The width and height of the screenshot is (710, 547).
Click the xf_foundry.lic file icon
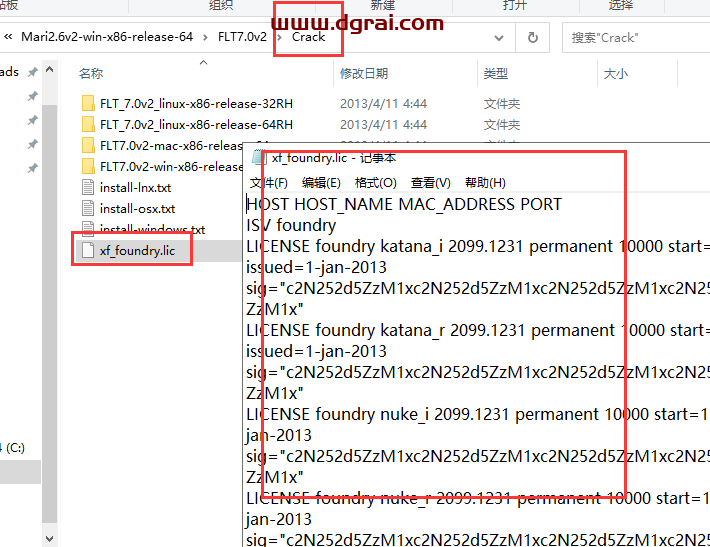(x=88, y=250)
